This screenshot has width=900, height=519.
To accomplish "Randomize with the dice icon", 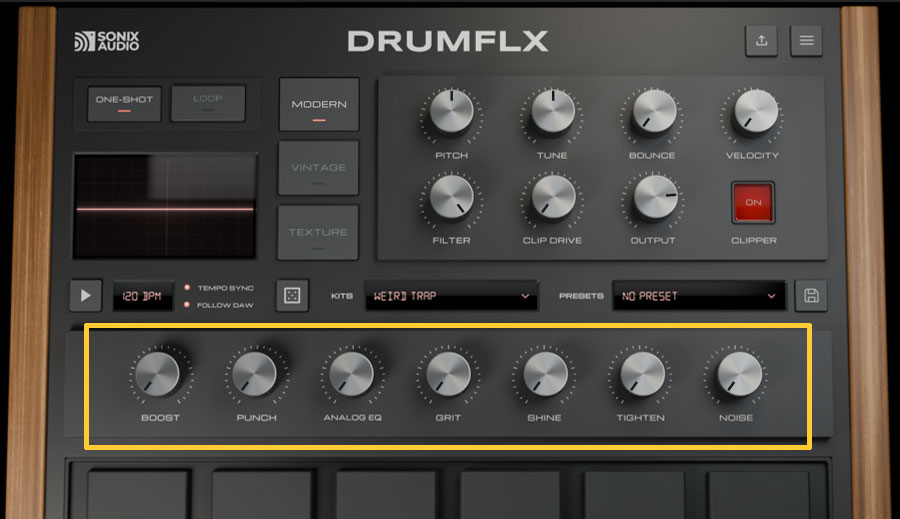I will coord(292,296).
